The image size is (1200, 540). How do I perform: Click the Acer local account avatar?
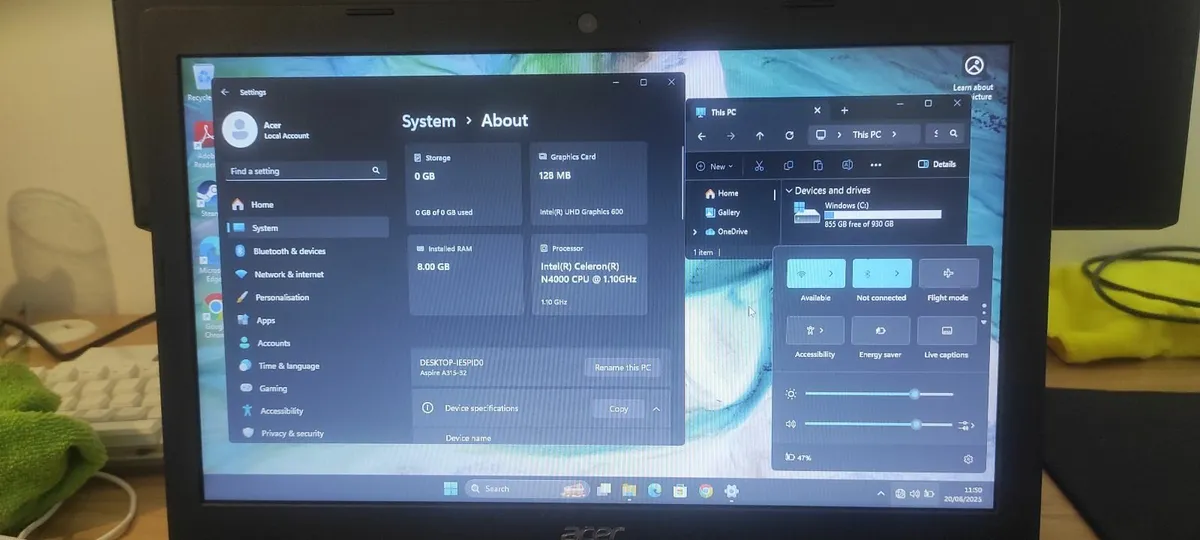point(240,129)
